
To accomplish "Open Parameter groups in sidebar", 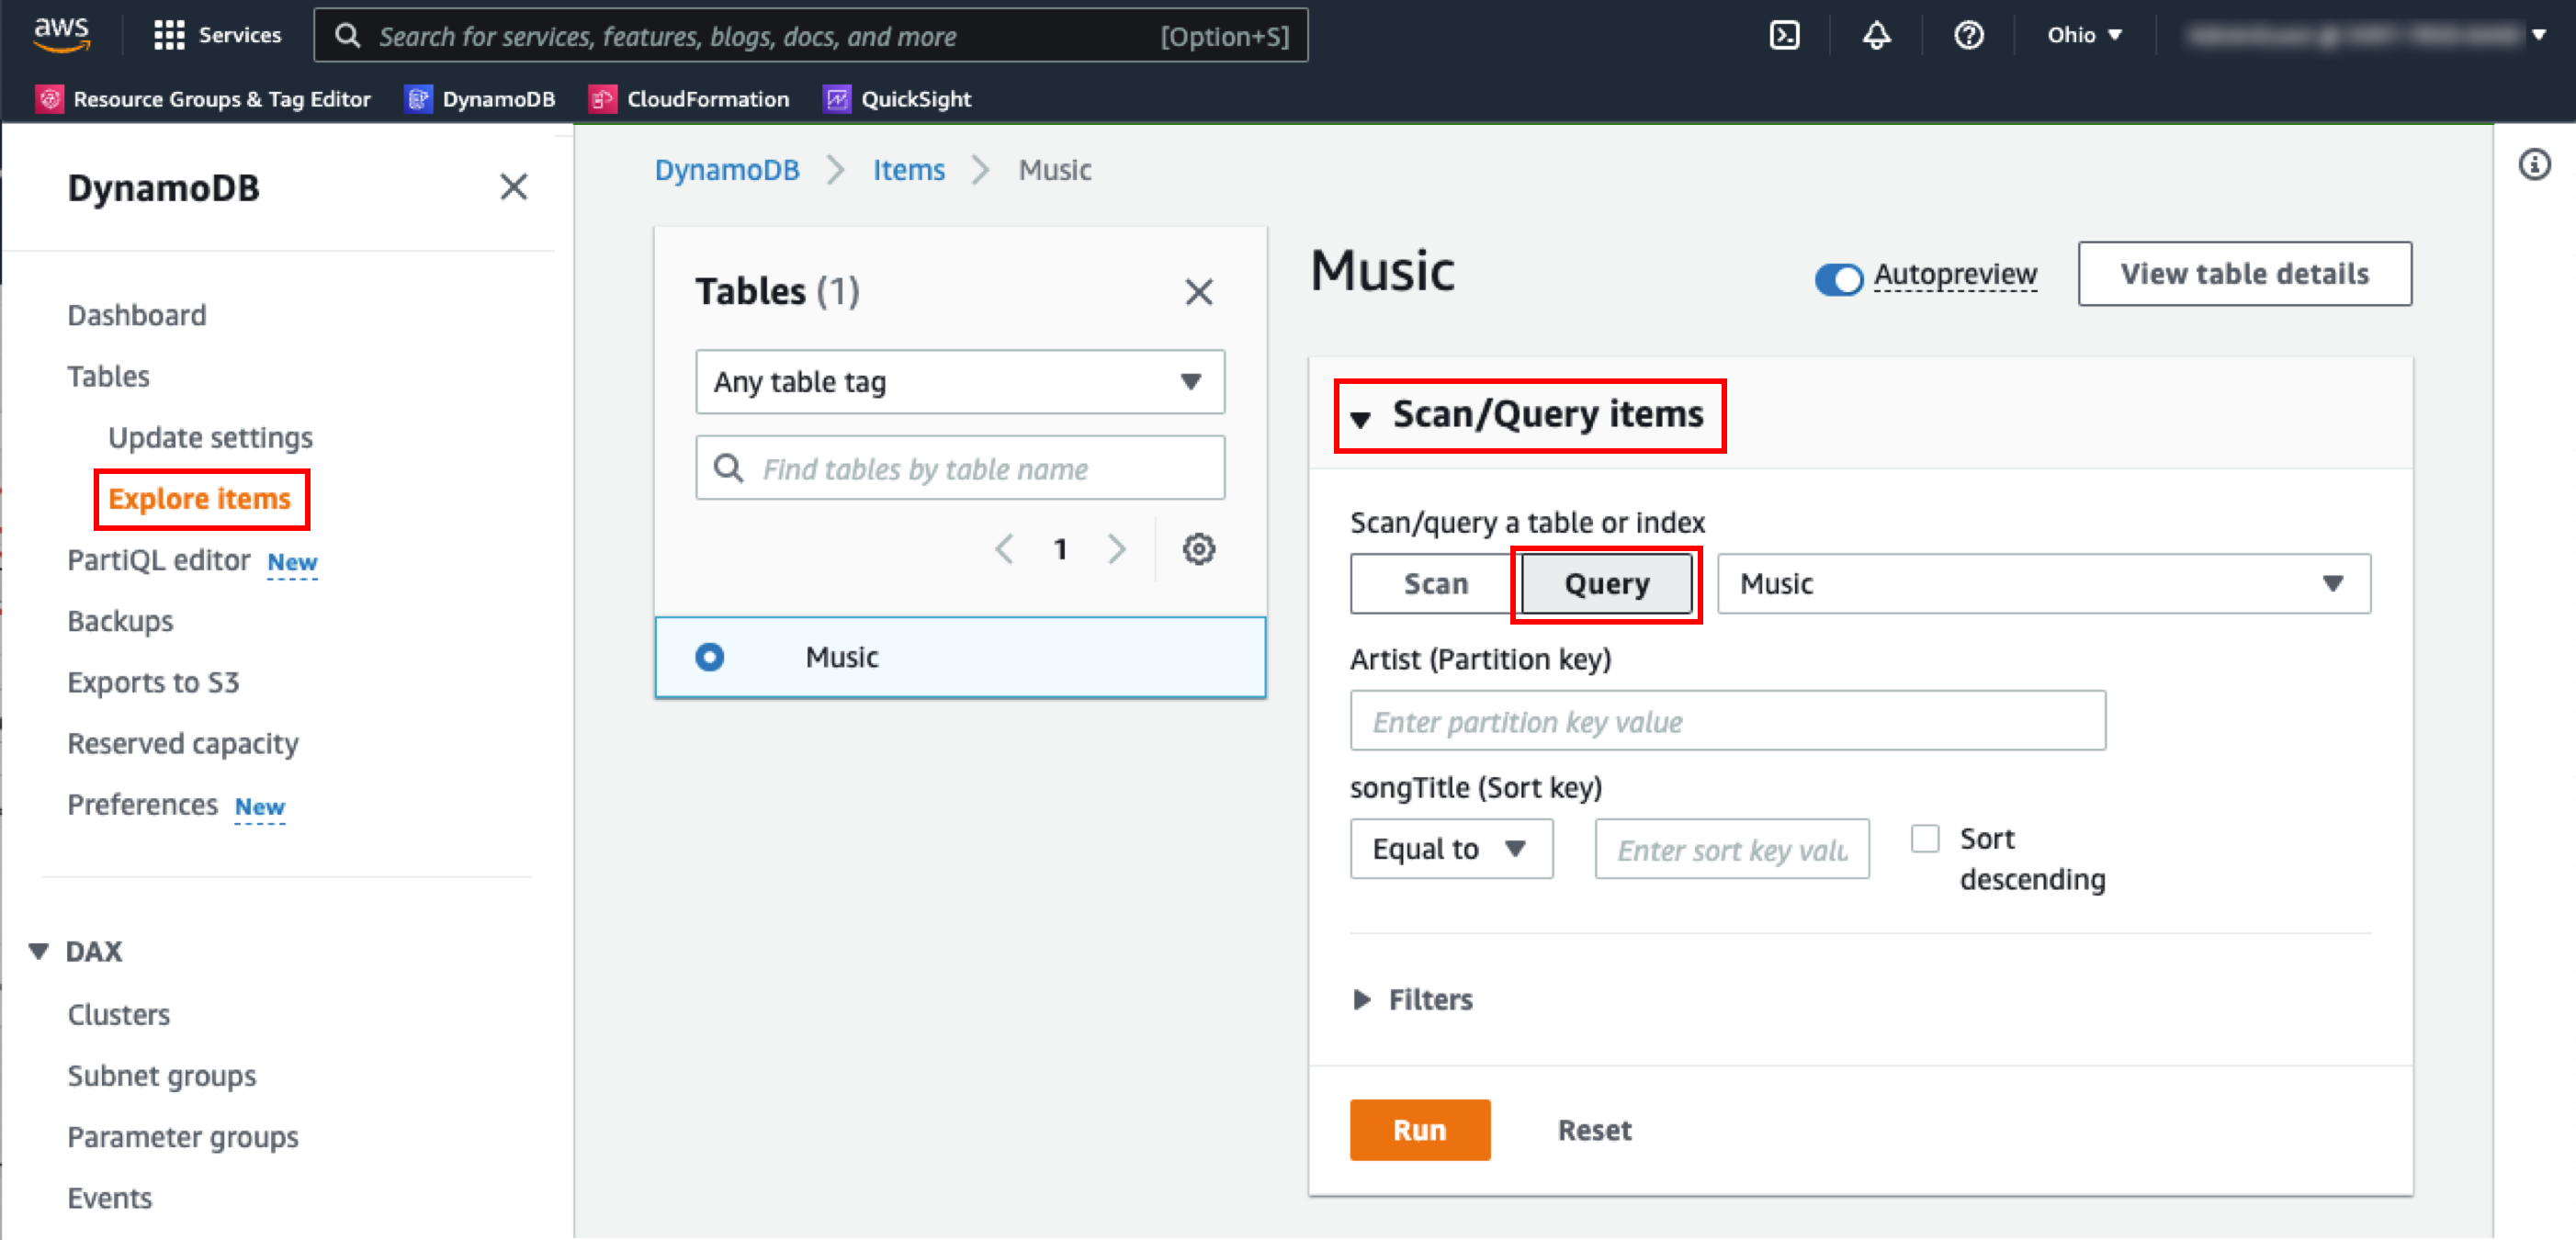I will pos(183,1137).
